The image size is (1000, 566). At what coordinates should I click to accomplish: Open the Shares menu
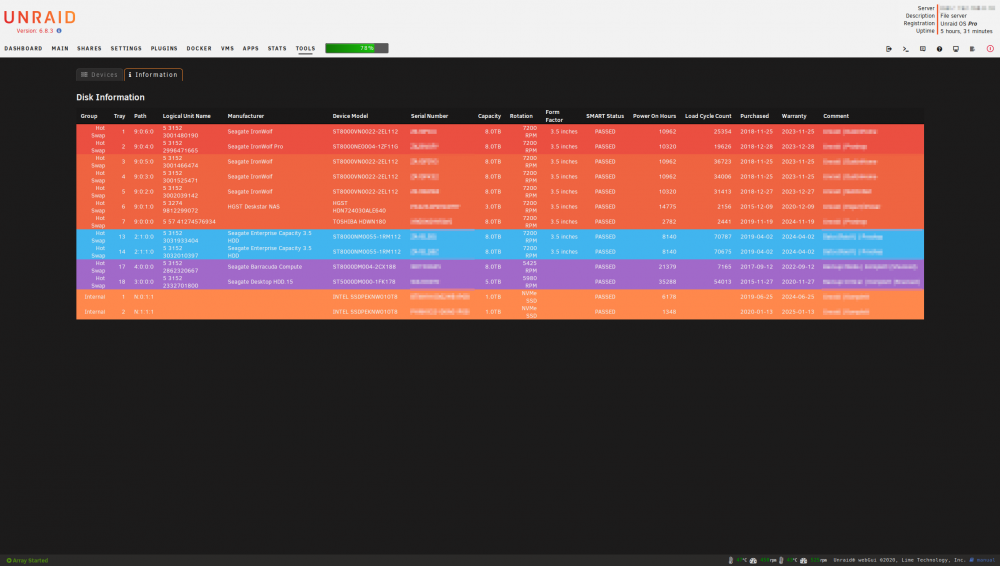pos(89,48)
